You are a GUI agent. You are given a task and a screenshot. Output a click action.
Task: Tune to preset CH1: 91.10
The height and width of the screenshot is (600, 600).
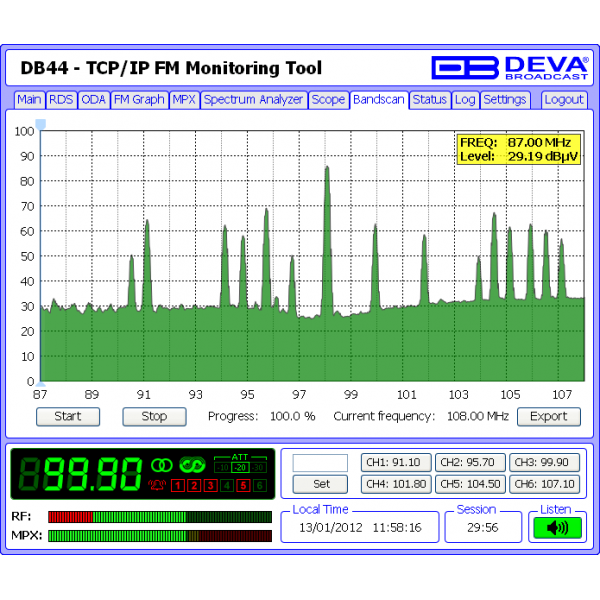(396, 462)
